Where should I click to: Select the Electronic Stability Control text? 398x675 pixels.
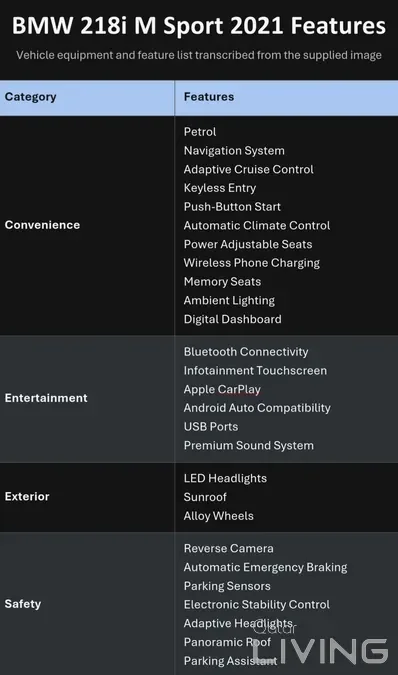pos(257,605)
